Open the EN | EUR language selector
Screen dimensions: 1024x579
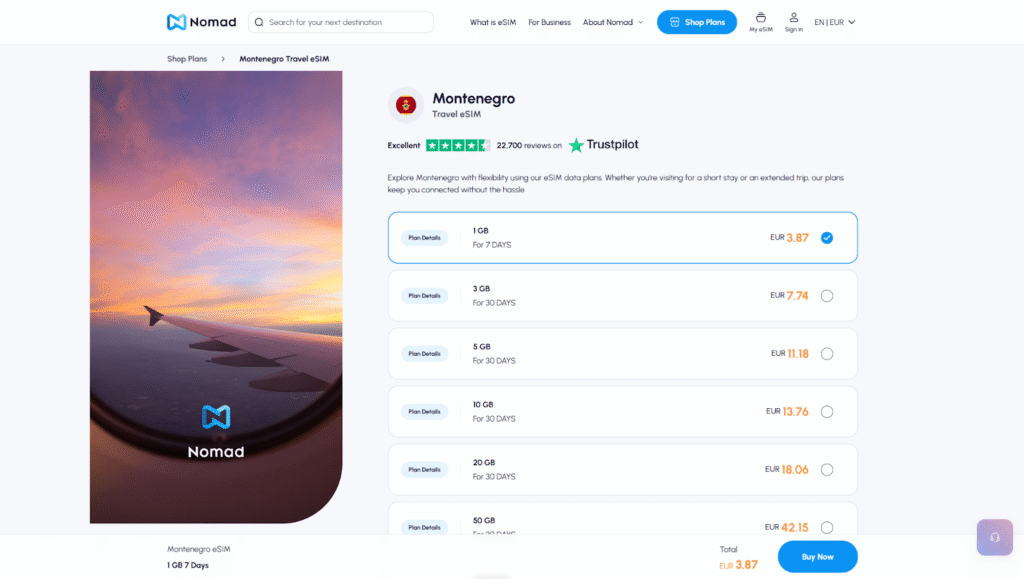pos(833,21)
